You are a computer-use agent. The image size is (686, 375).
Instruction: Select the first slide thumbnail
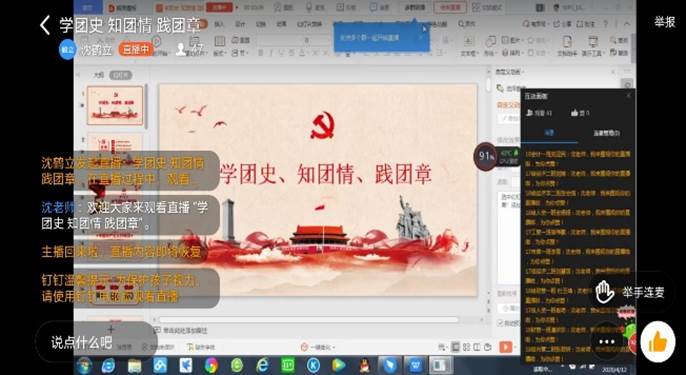click(115, 105)
